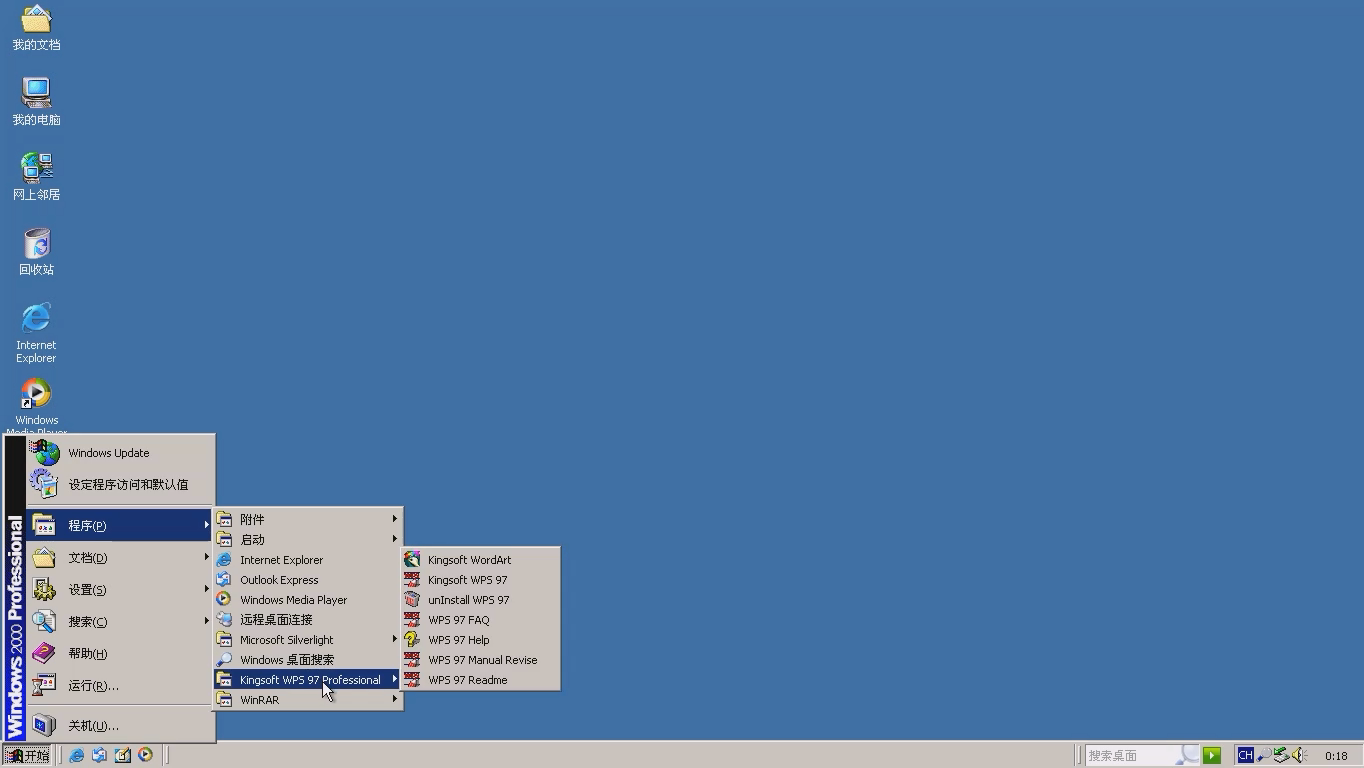
Task: Click the Show Desktop quick launch icon
Action: 122,755
